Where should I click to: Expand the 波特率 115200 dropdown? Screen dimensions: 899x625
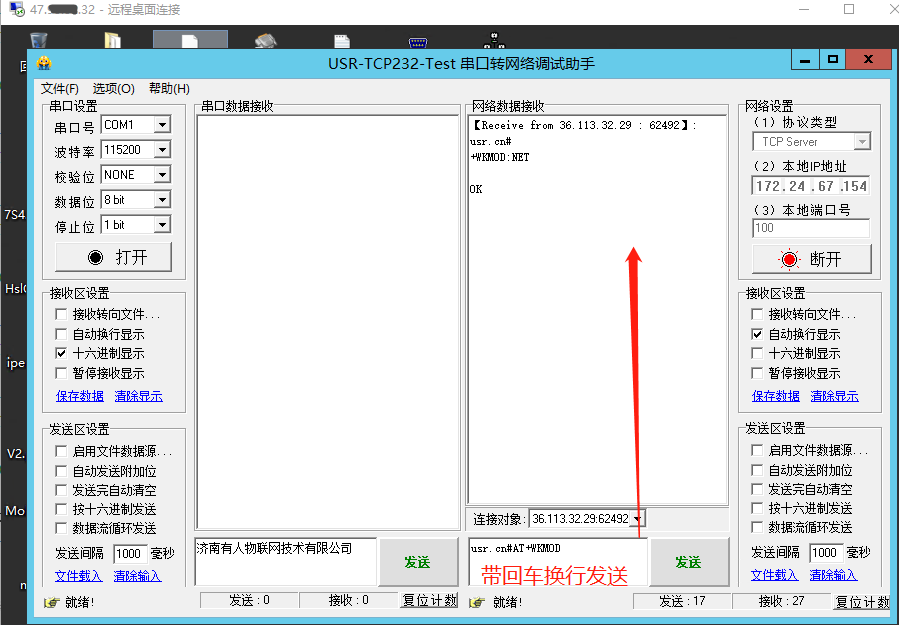[x=162, y=150]
